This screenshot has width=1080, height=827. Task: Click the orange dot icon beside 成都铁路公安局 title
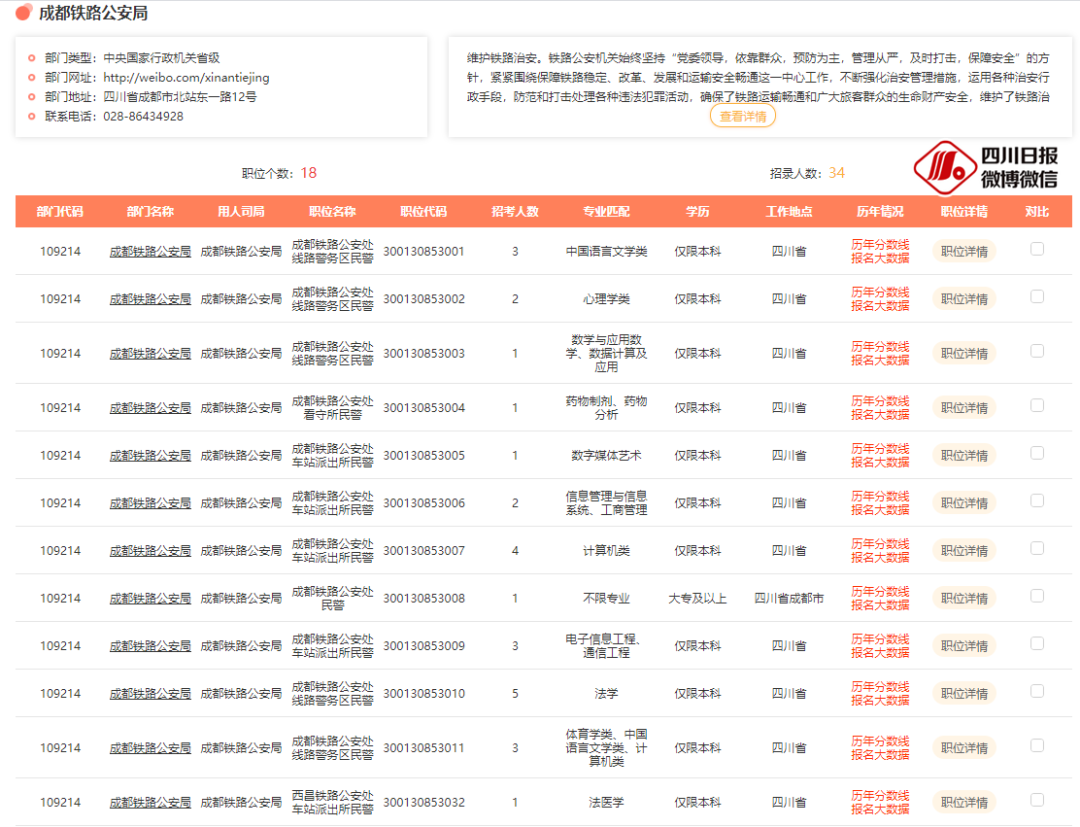point(23,13)
